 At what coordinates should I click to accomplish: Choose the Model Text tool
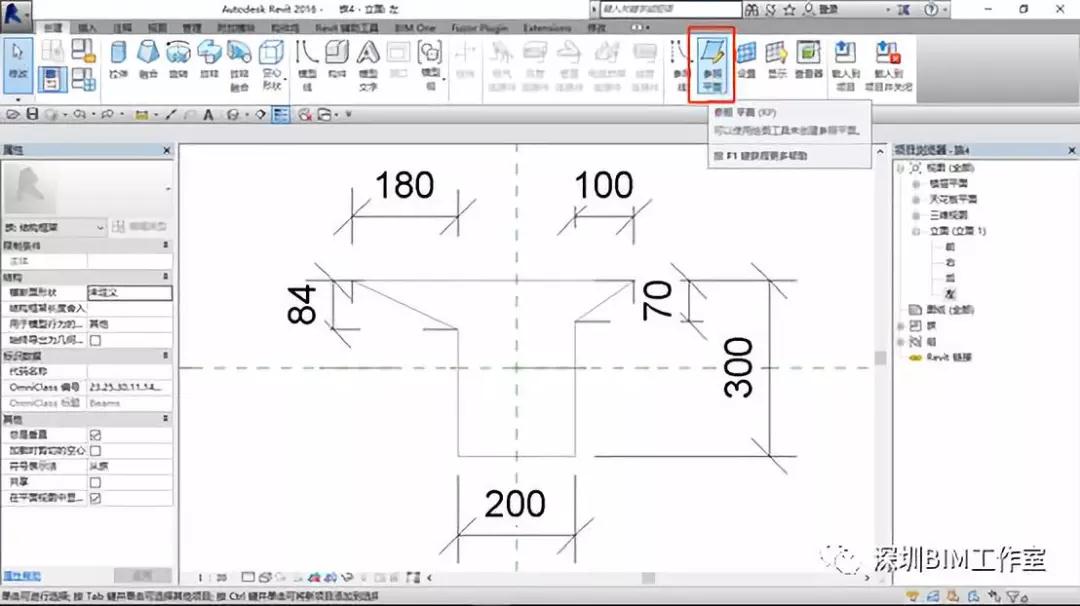tap(368, 66)
